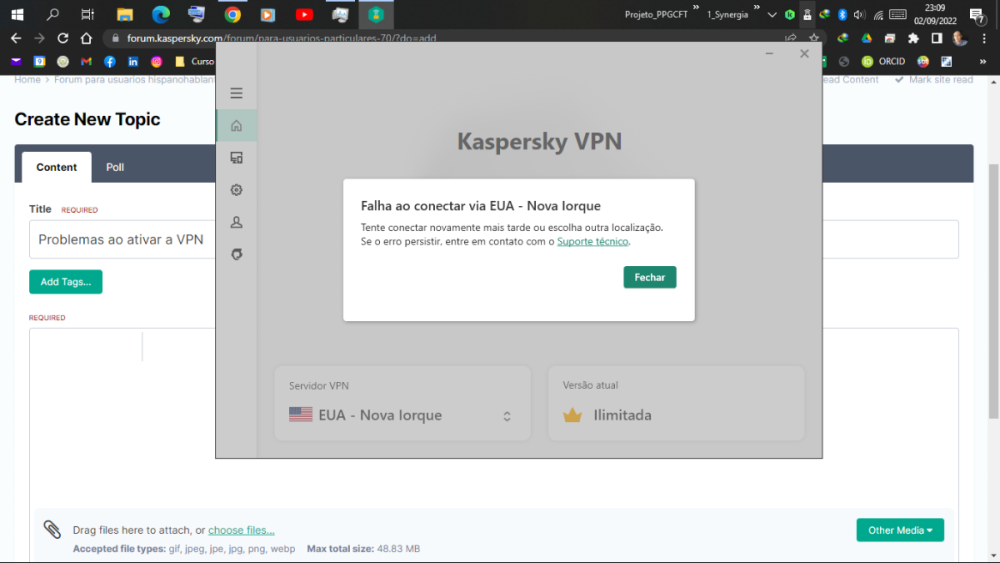The image size is (1000, 563).
Task: Click the browser home button
Action: point(86,38)
